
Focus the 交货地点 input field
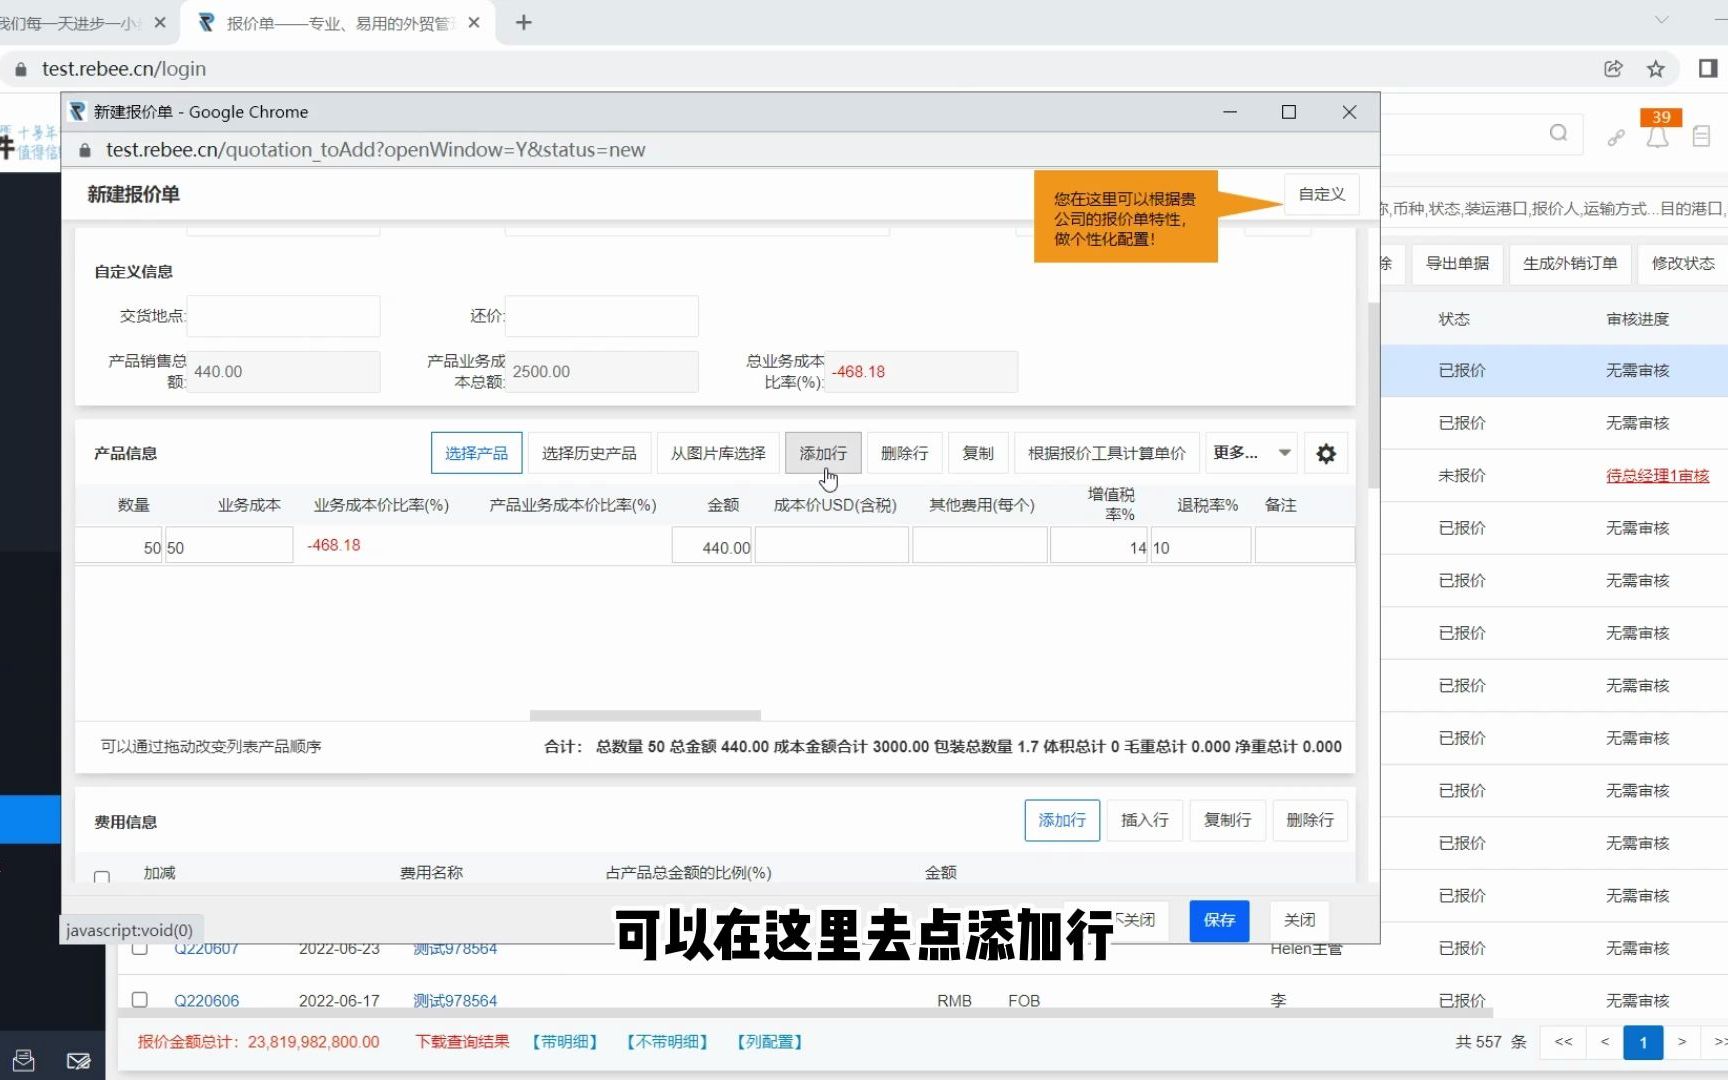click(283, 316)
